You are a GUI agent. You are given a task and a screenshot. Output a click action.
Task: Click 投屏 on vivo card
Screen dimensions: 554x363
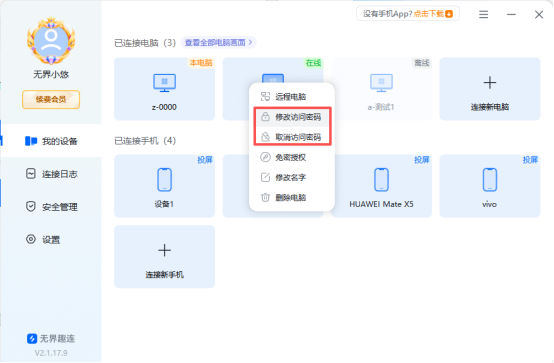(x=530, y=160)
